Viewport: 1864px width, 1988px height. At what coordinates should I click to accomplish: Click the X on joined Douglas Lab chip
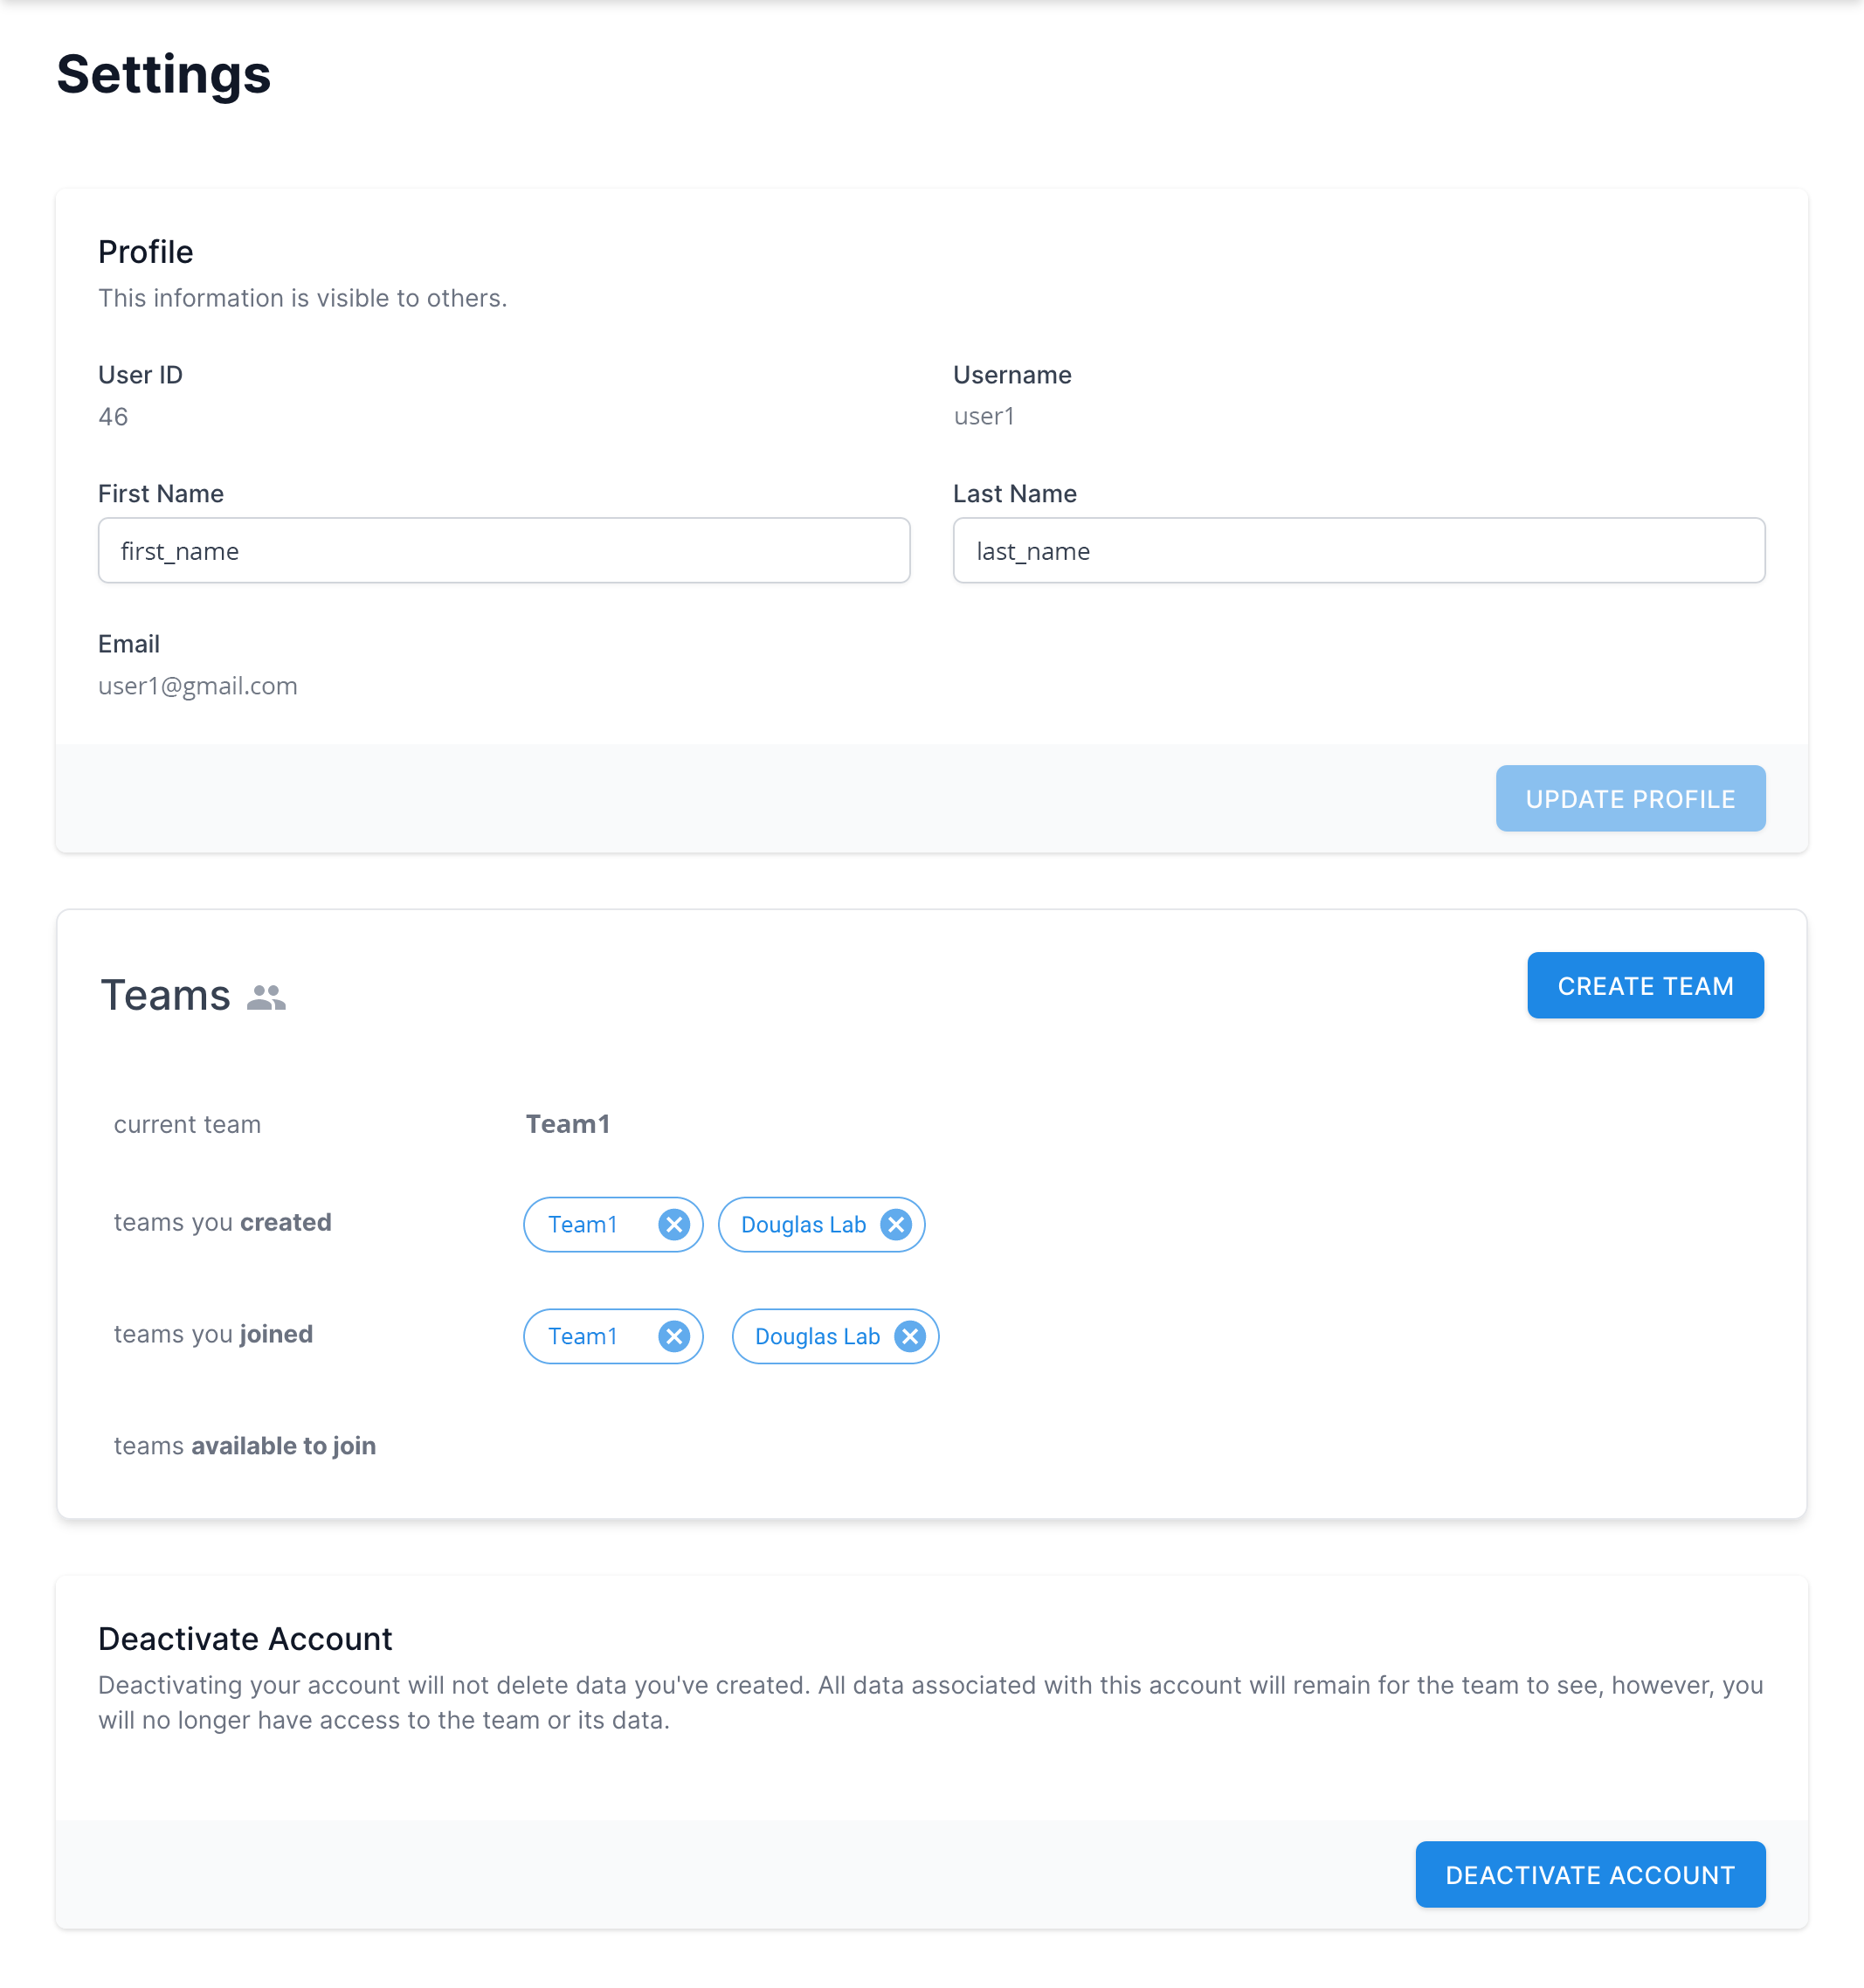(910, 1336)
